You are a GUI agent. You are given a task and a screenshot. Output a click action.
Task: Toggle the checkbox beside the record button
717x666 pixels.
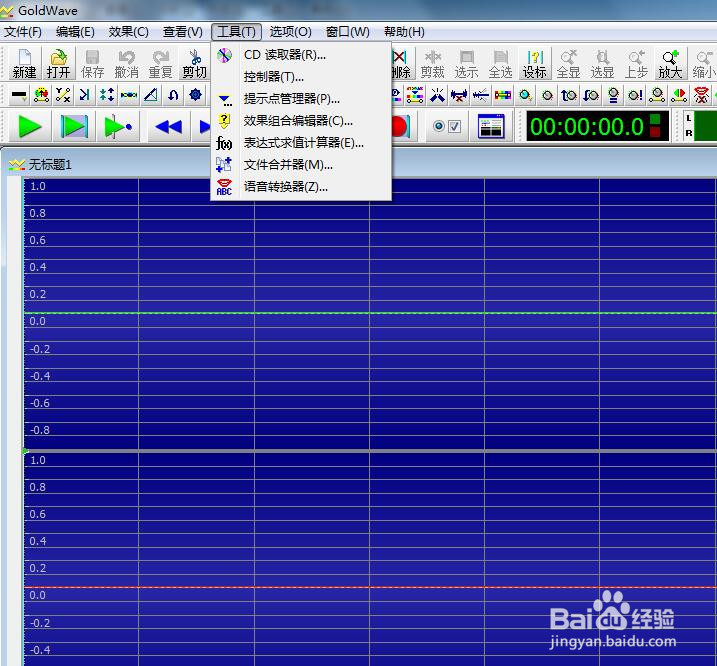pos(455,126)
